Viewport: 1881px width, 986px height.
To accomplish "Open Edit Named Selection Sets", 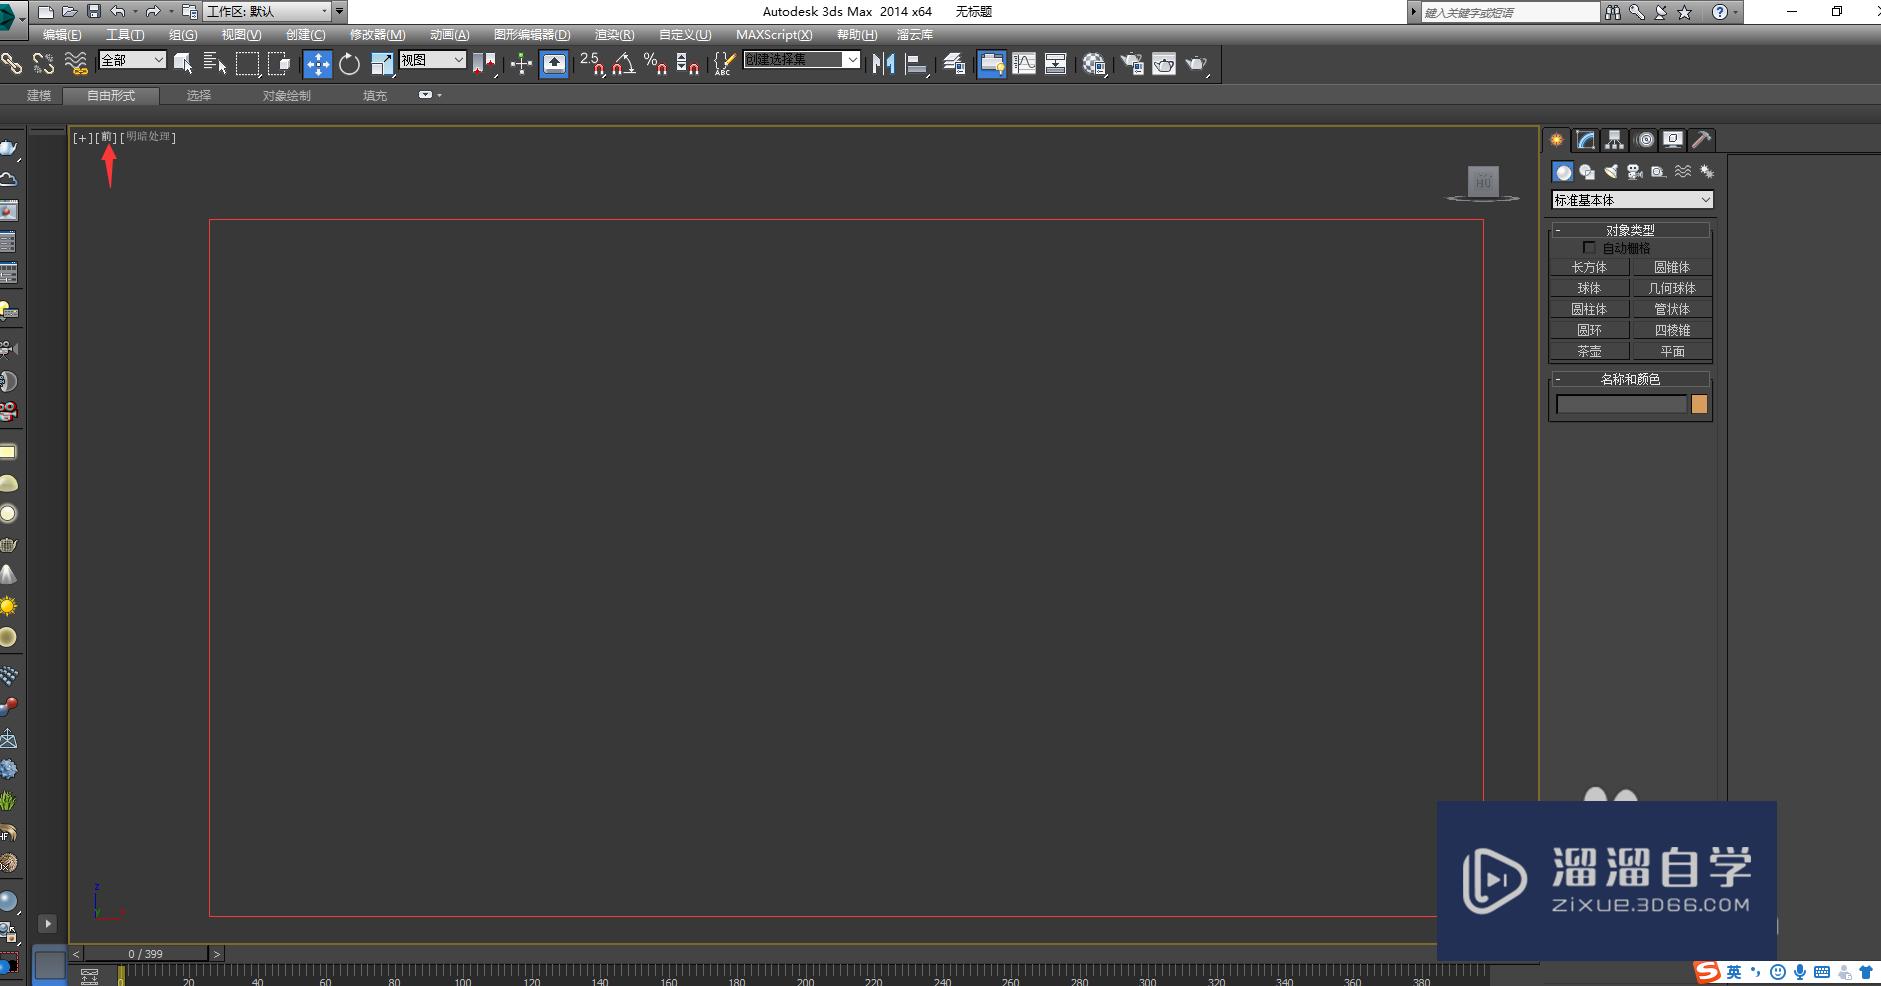I will point(724,64).
